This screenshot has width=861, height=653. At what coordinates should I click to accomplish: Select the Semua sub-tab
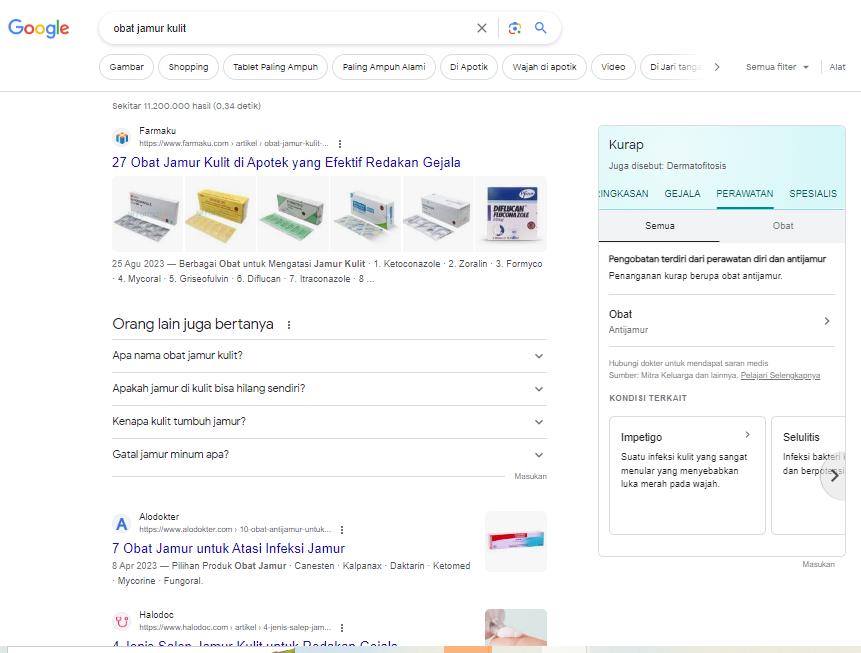pos(659,226)
